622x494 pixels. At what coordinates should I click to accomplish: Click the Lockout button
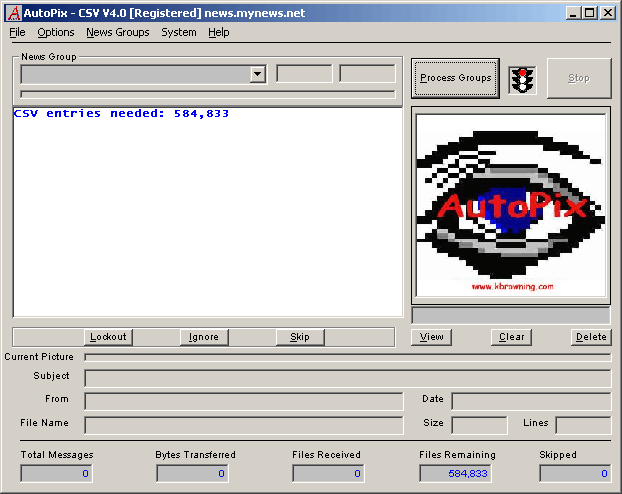[x=108, y=337]
